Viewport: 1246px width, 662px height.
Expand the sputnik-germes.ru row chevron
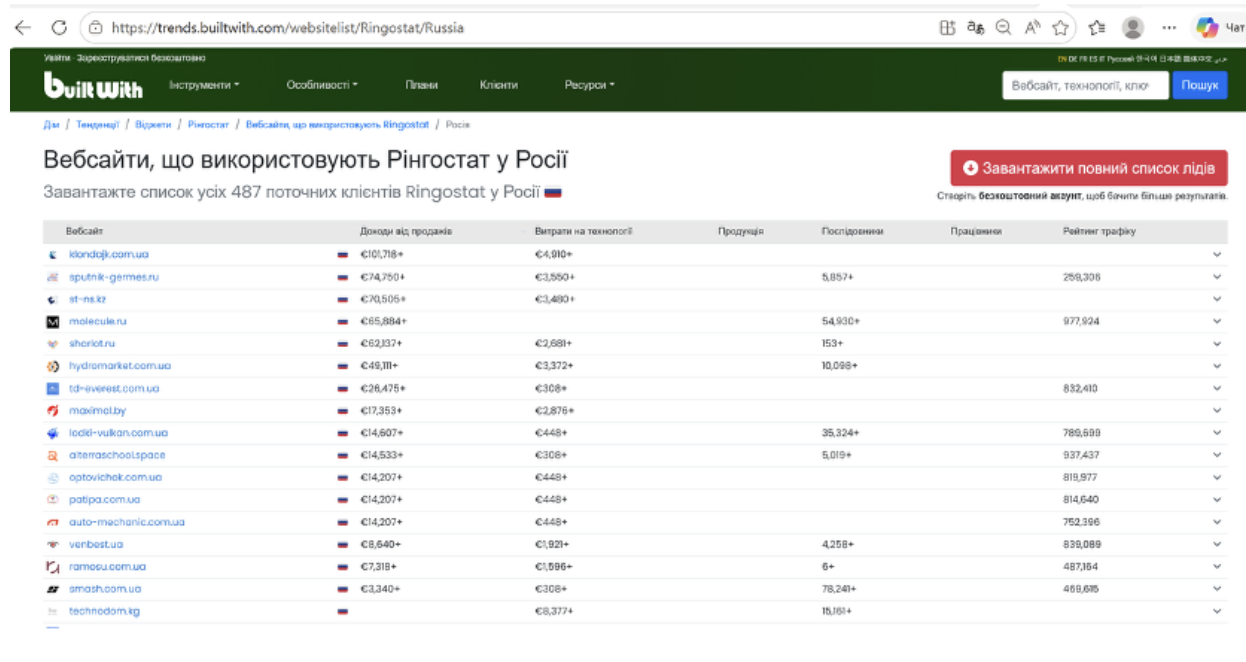click(1217, 276)
